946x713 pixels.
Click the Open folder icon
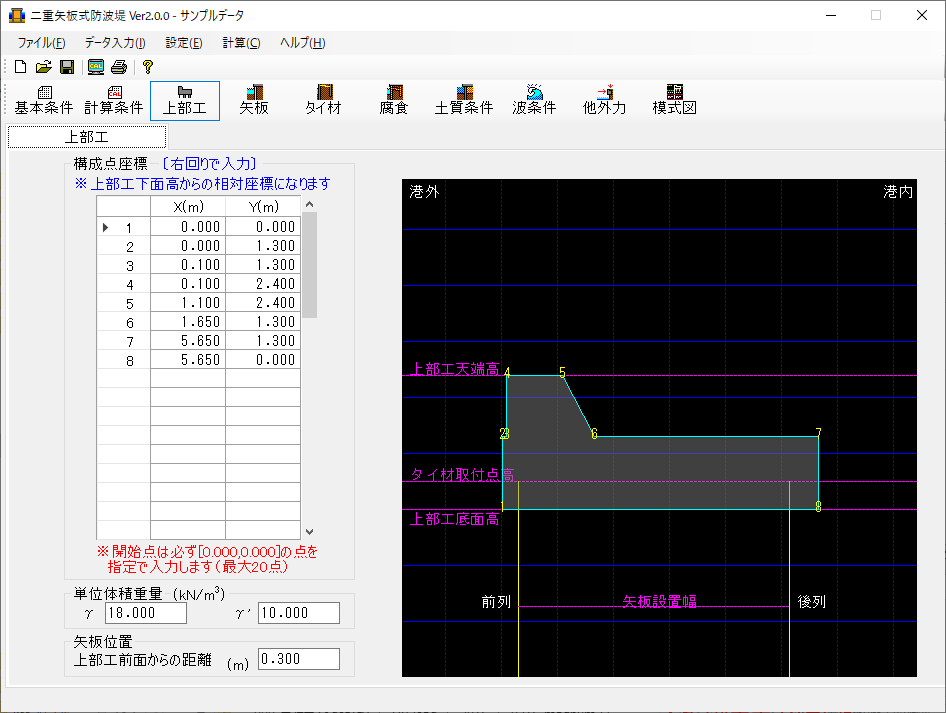click(43, 66)
